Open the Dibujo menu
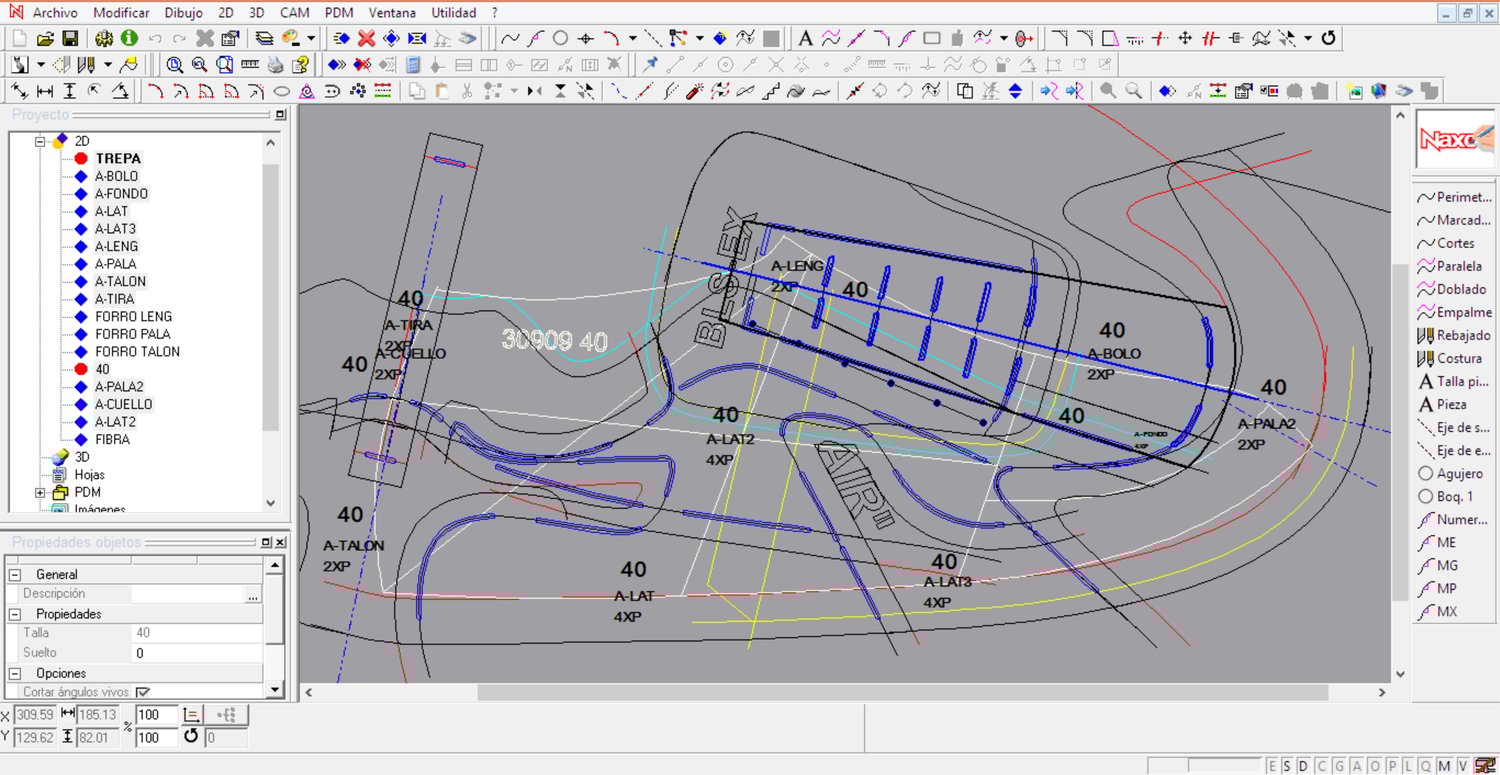 coord(183,13)
